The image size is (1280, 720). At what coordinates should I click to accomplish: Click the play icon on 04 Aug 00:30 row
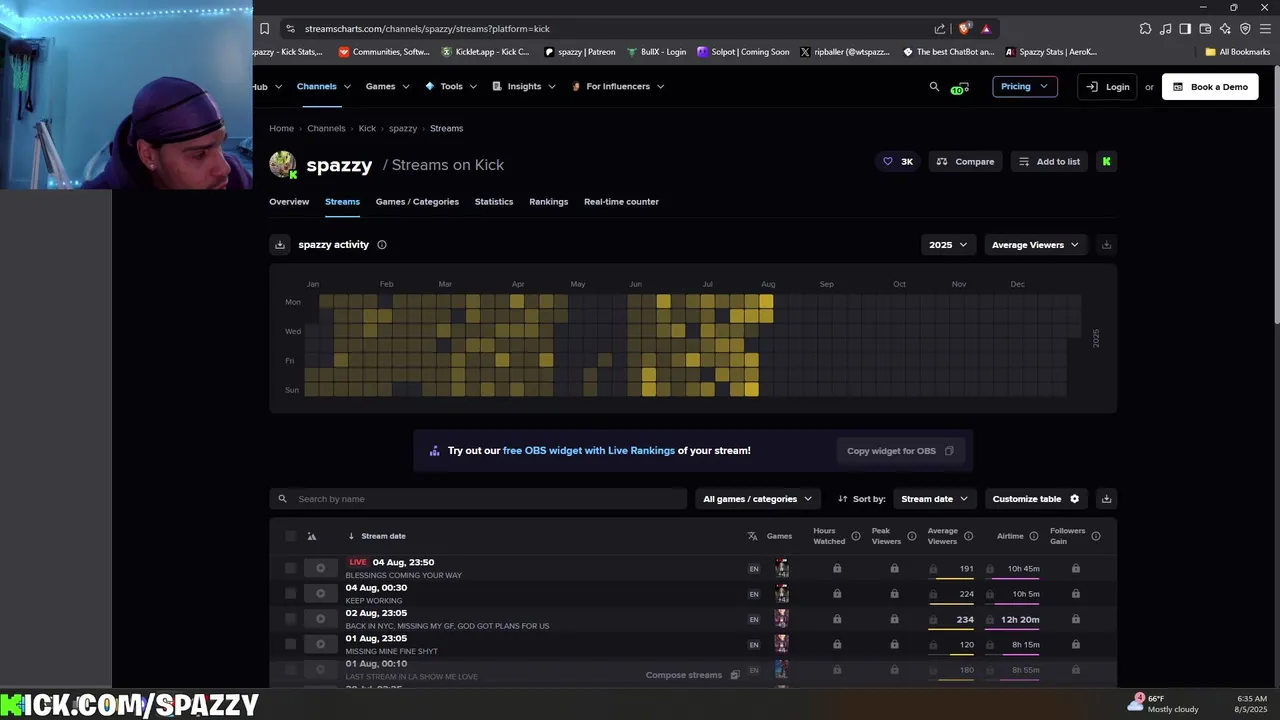pyautogui.click(x=320, y=594)
